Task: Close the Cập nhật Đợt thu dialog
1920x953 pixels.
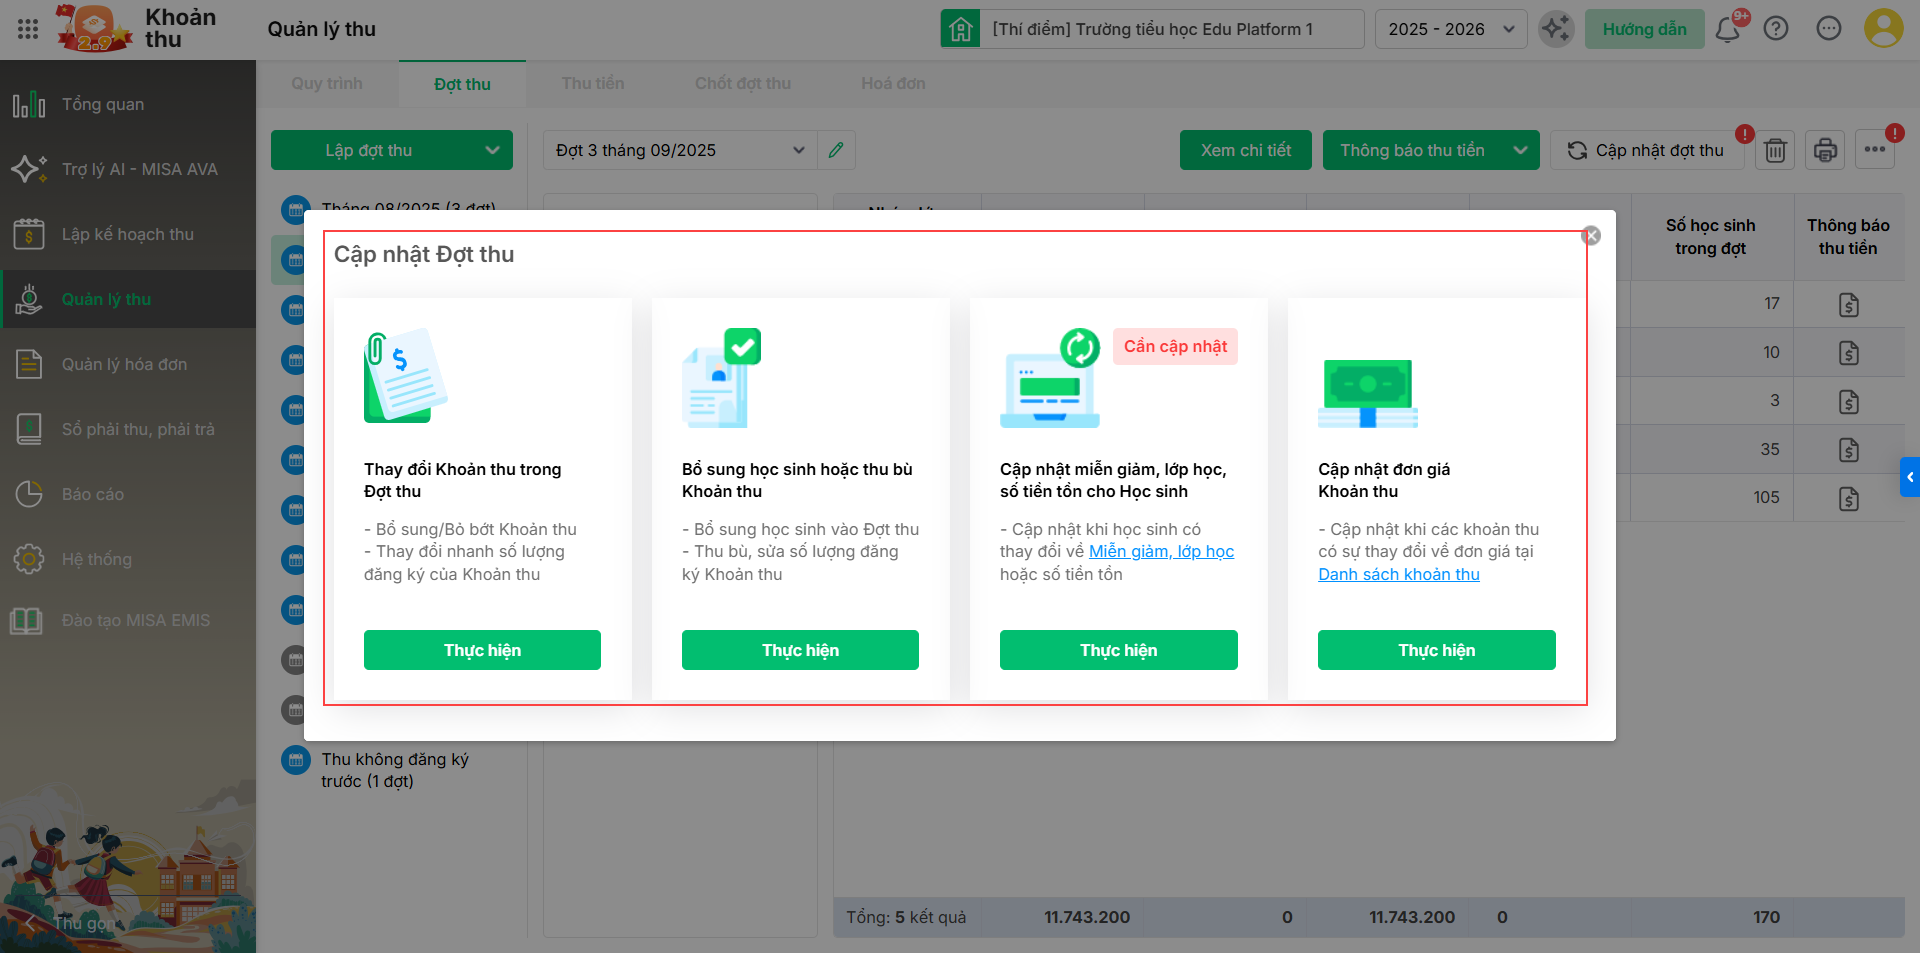Action: coord(1591,235)
